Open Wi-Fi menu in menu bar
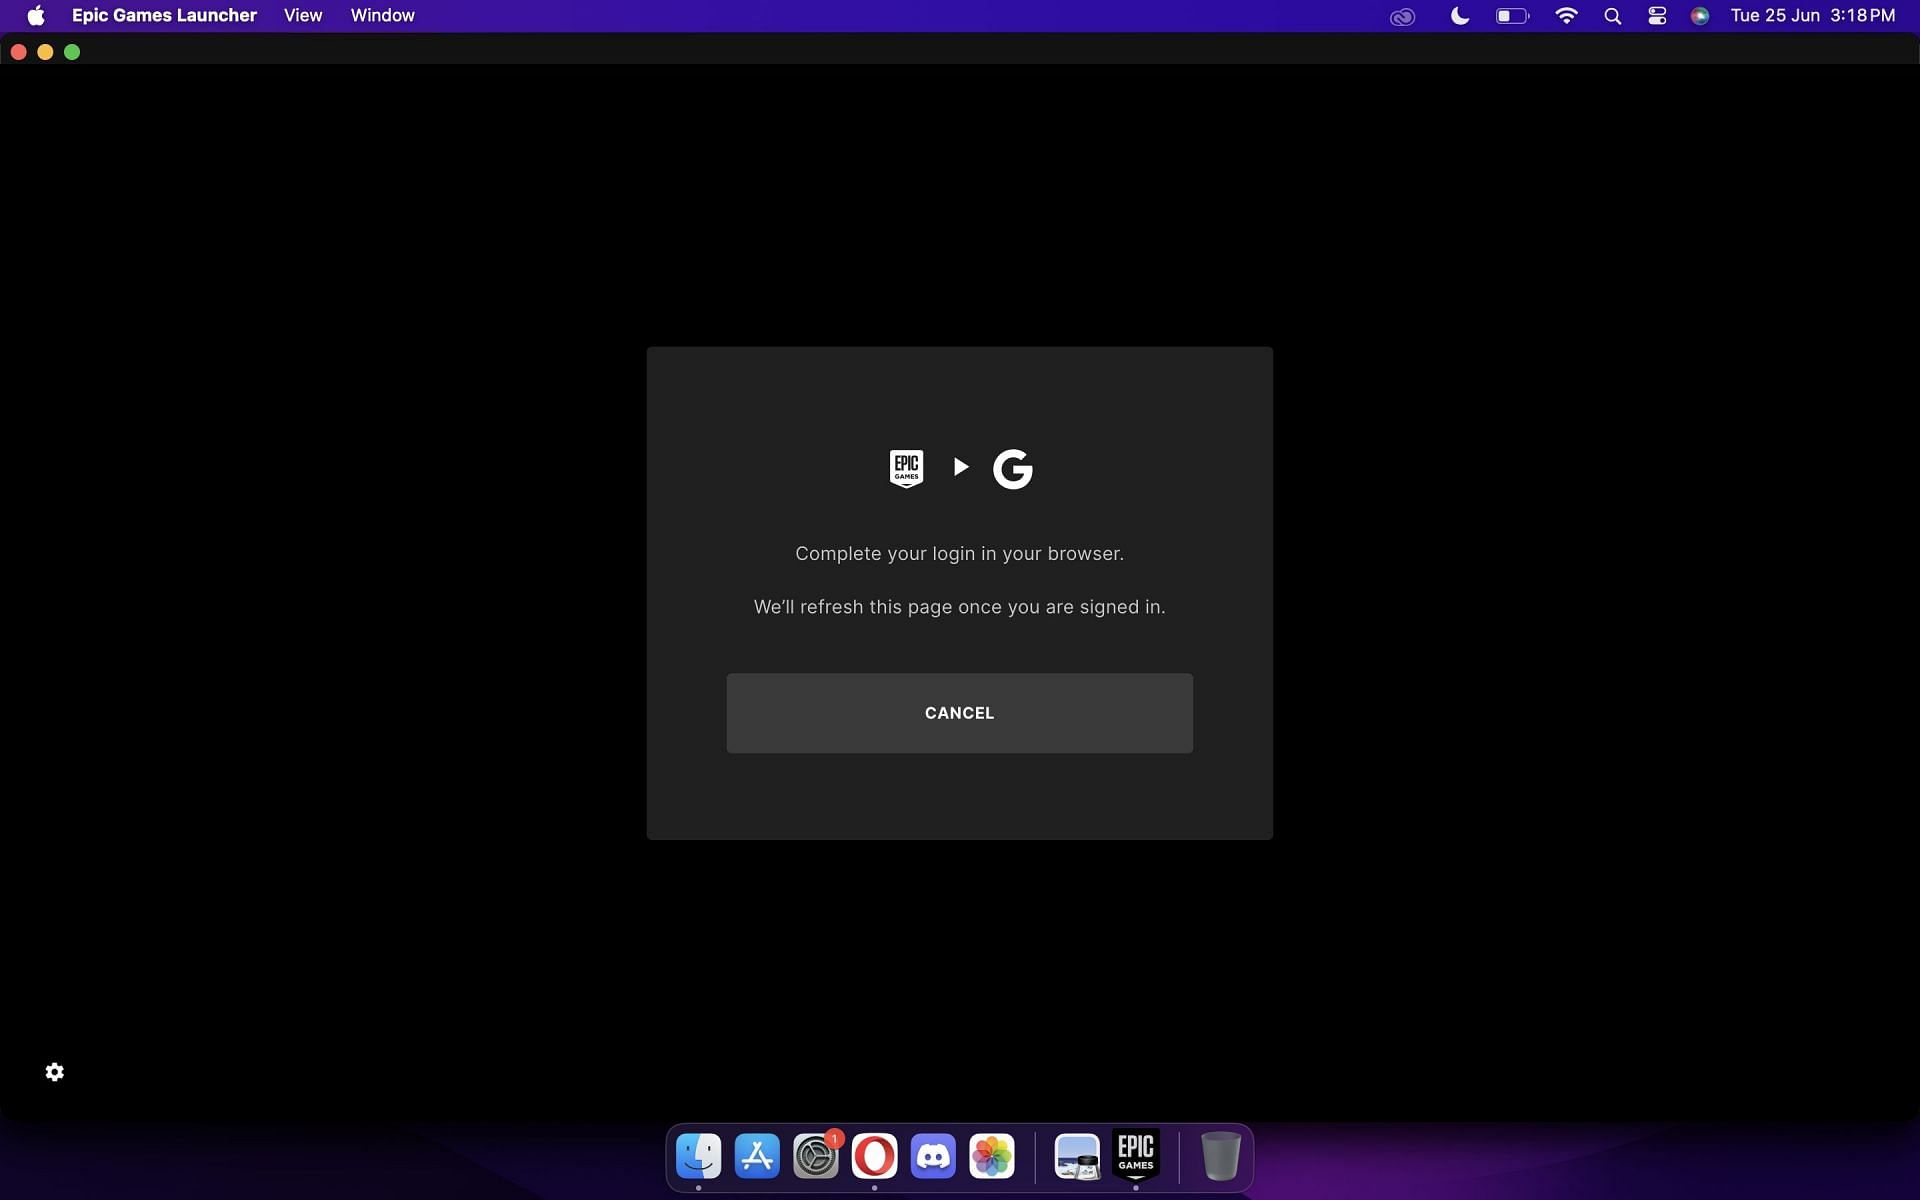The image size is (1920, 1200). 1567,15
